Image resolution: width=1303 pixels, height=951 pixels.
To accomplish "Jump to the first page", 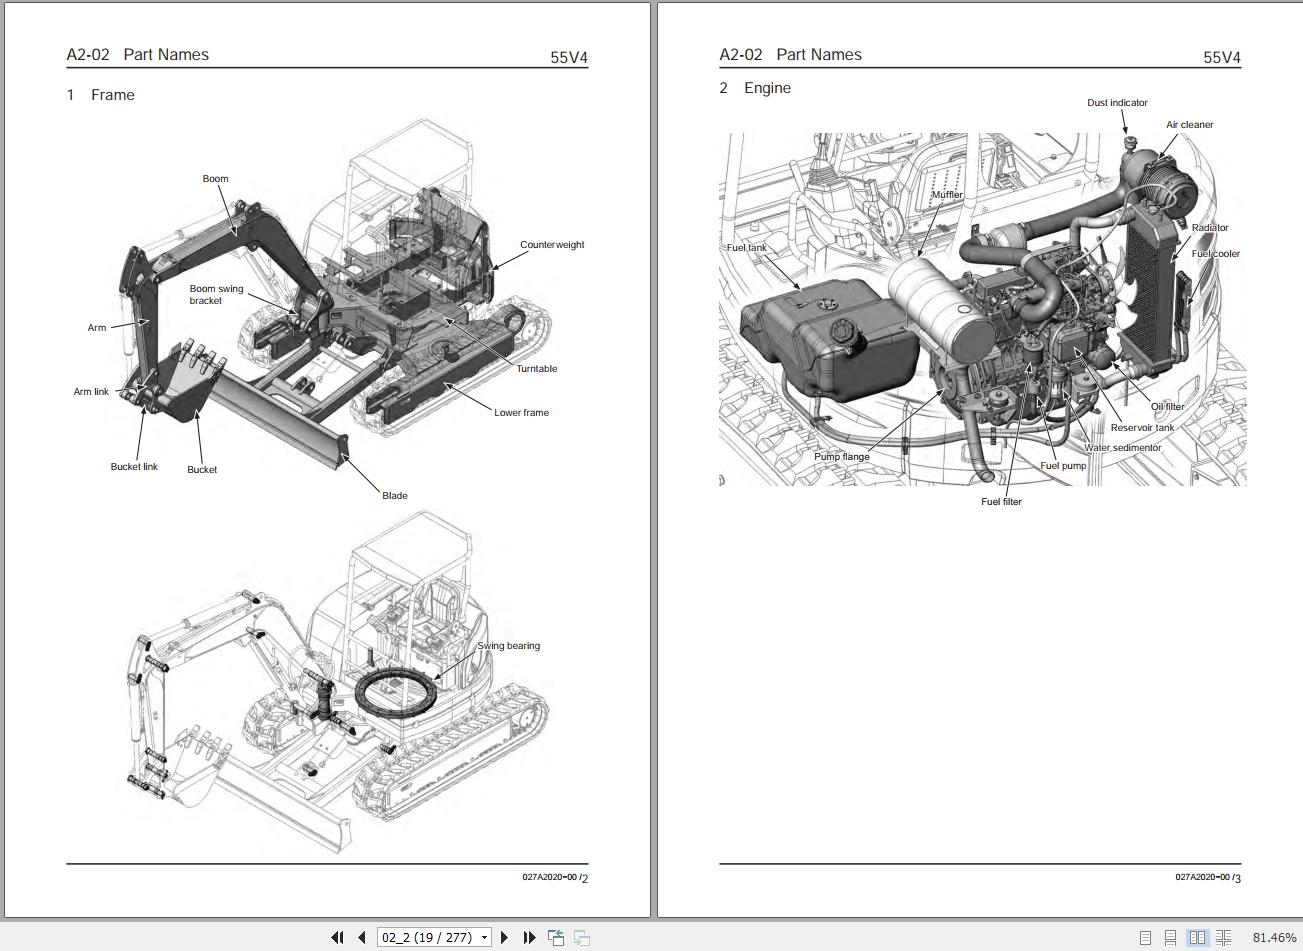I will pyautogui.click(x=337, y=937).
